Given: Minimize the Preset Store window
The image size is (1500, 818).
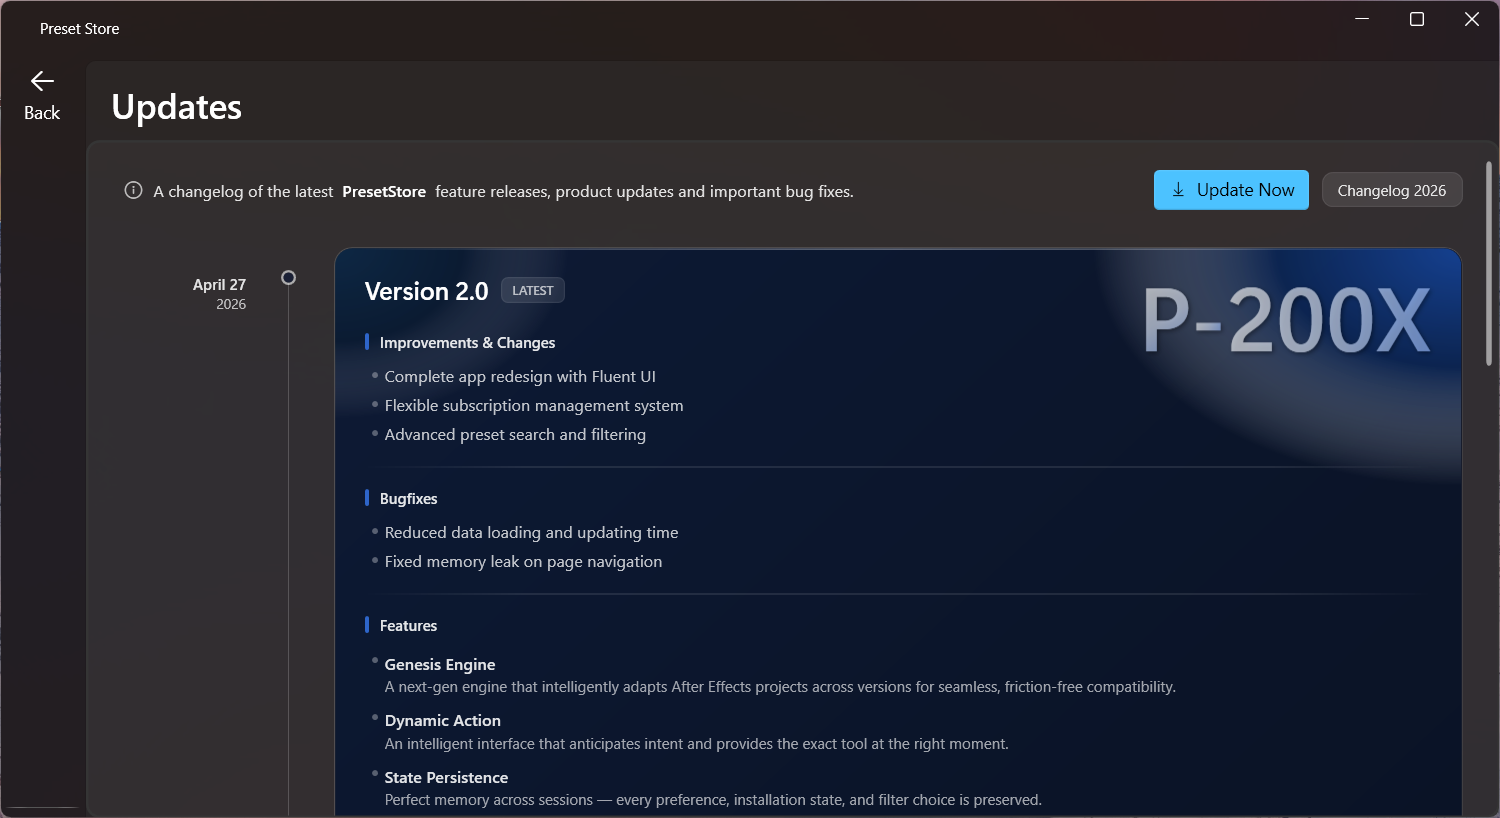Looking at the screenshot, I should pyautogui.click(x=1362, y=19).
